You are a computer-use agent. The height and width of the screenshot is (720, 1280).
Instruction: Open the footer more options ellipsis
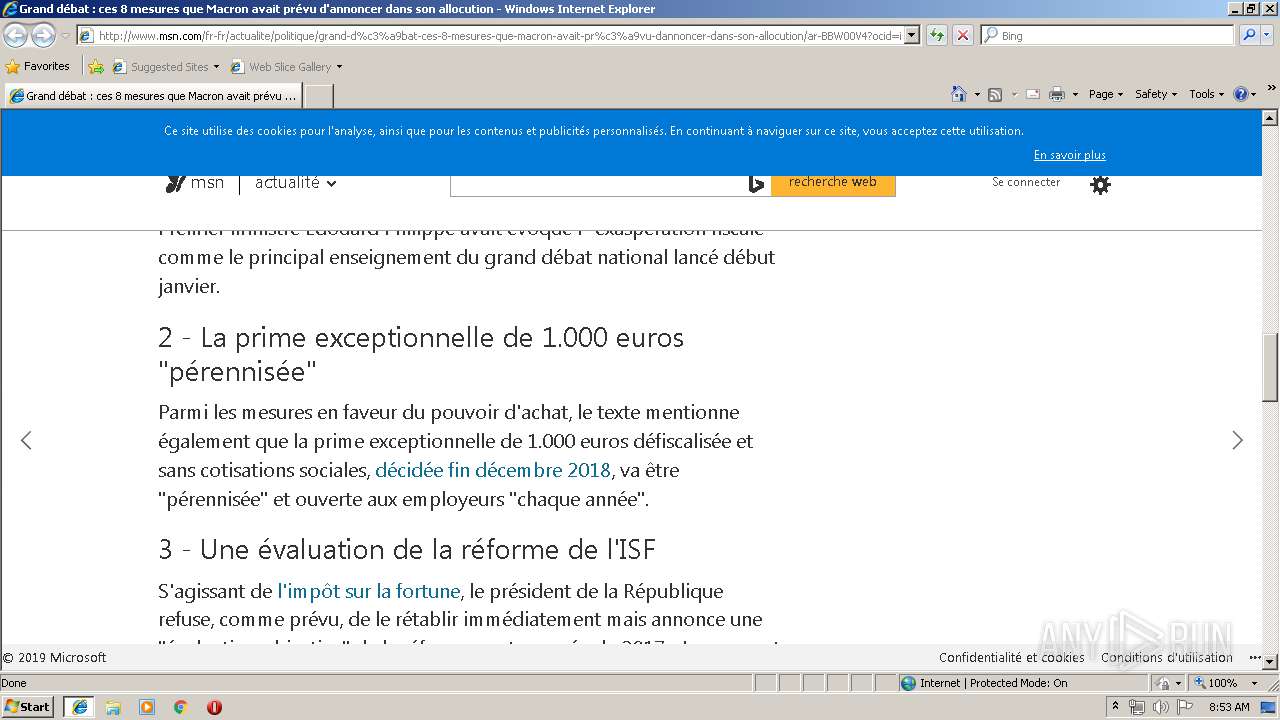tap(1255, 658)
